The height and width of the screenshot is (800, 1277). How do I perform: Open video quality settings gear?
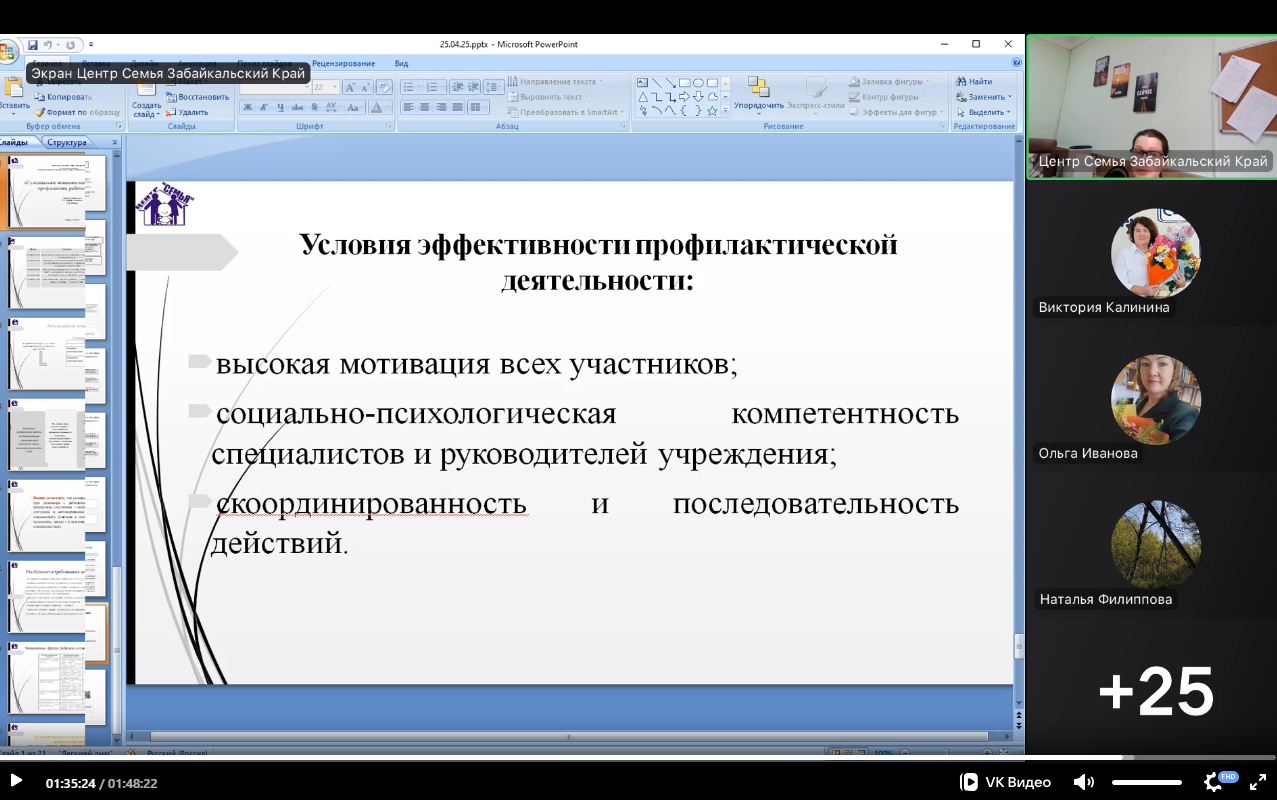point(1213,782)
